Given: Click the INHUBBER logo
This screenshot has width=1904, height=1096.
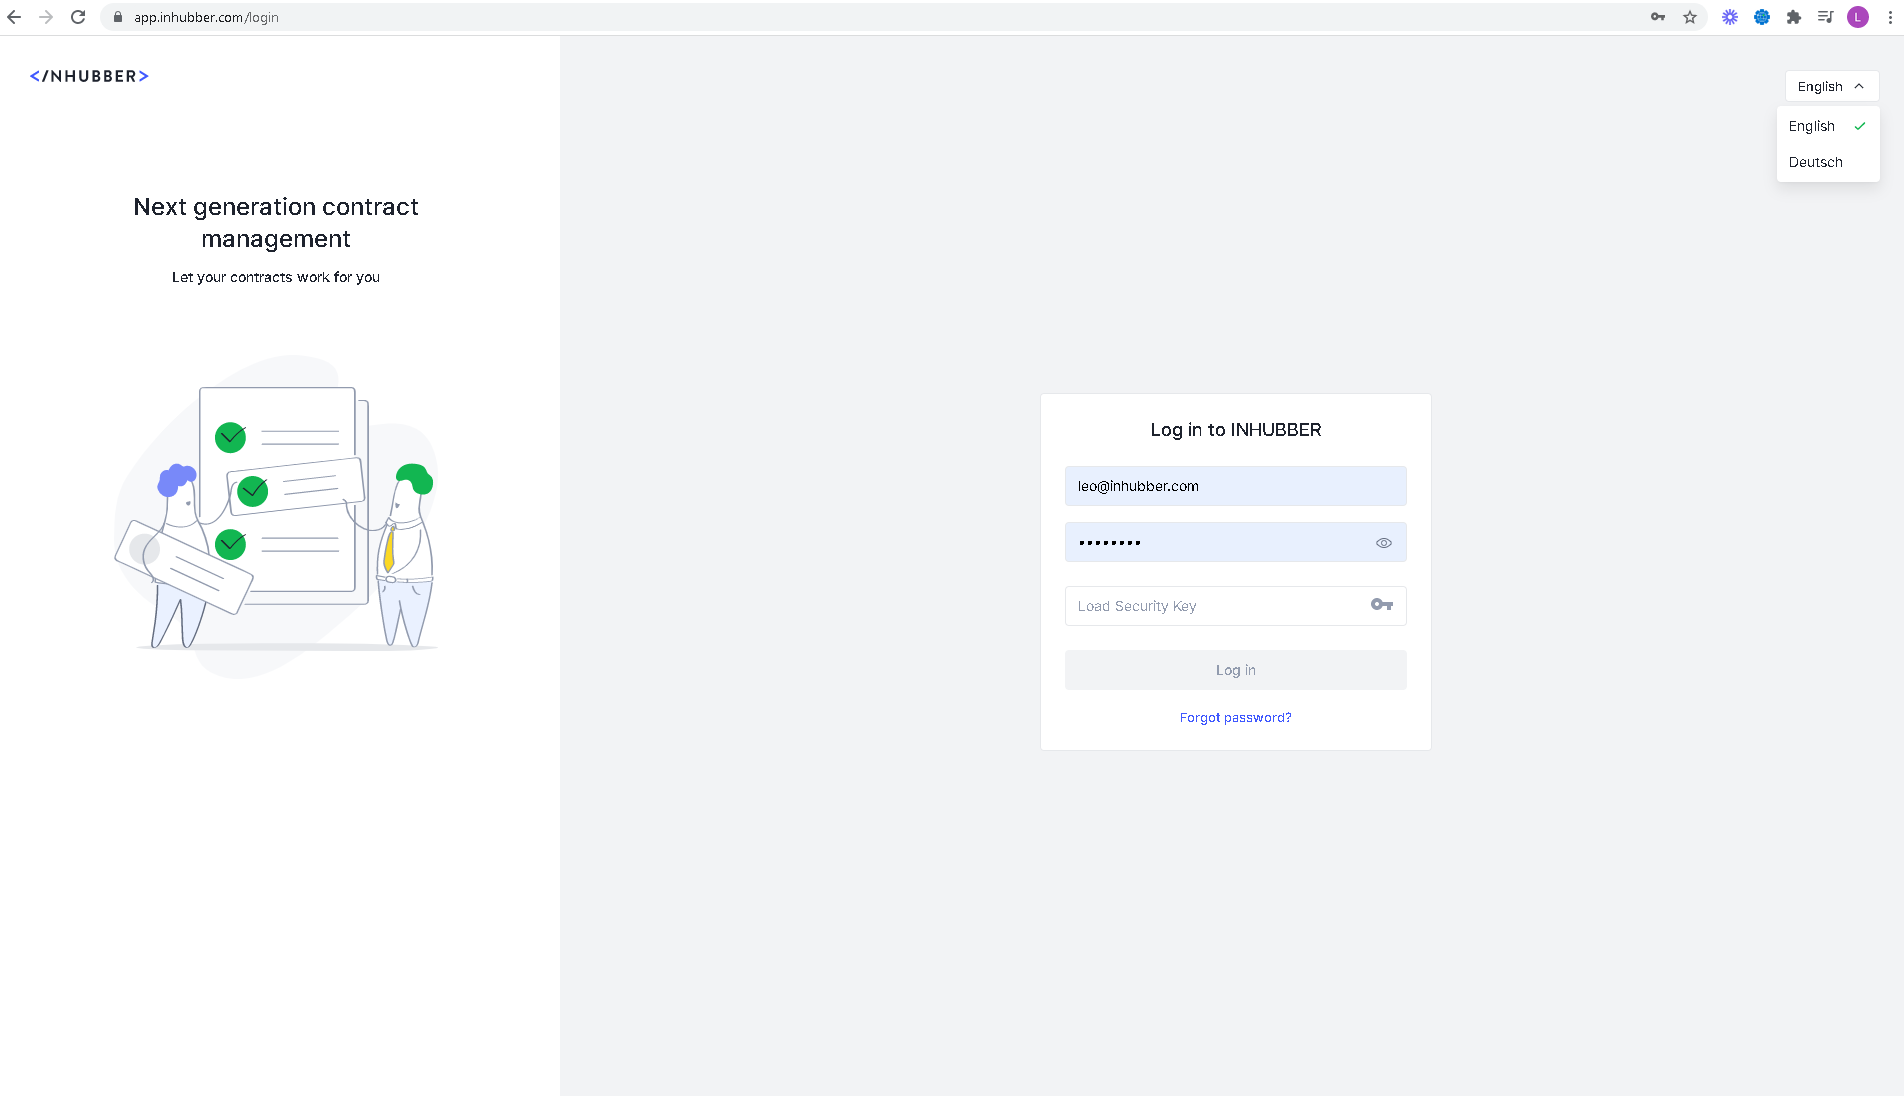Looking at the screenshot, I should point(89,76).
